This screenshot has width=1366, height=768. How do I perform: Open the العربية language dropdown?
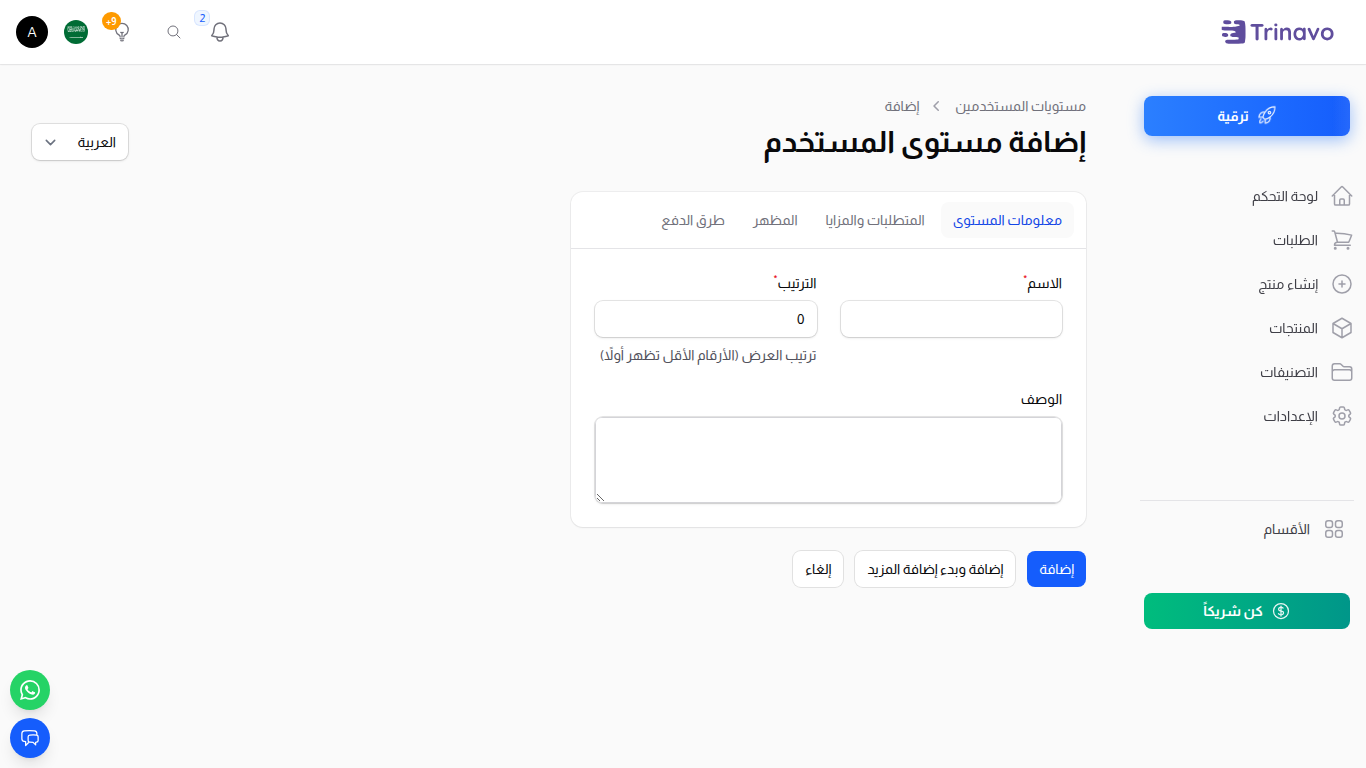coord(80,142)
